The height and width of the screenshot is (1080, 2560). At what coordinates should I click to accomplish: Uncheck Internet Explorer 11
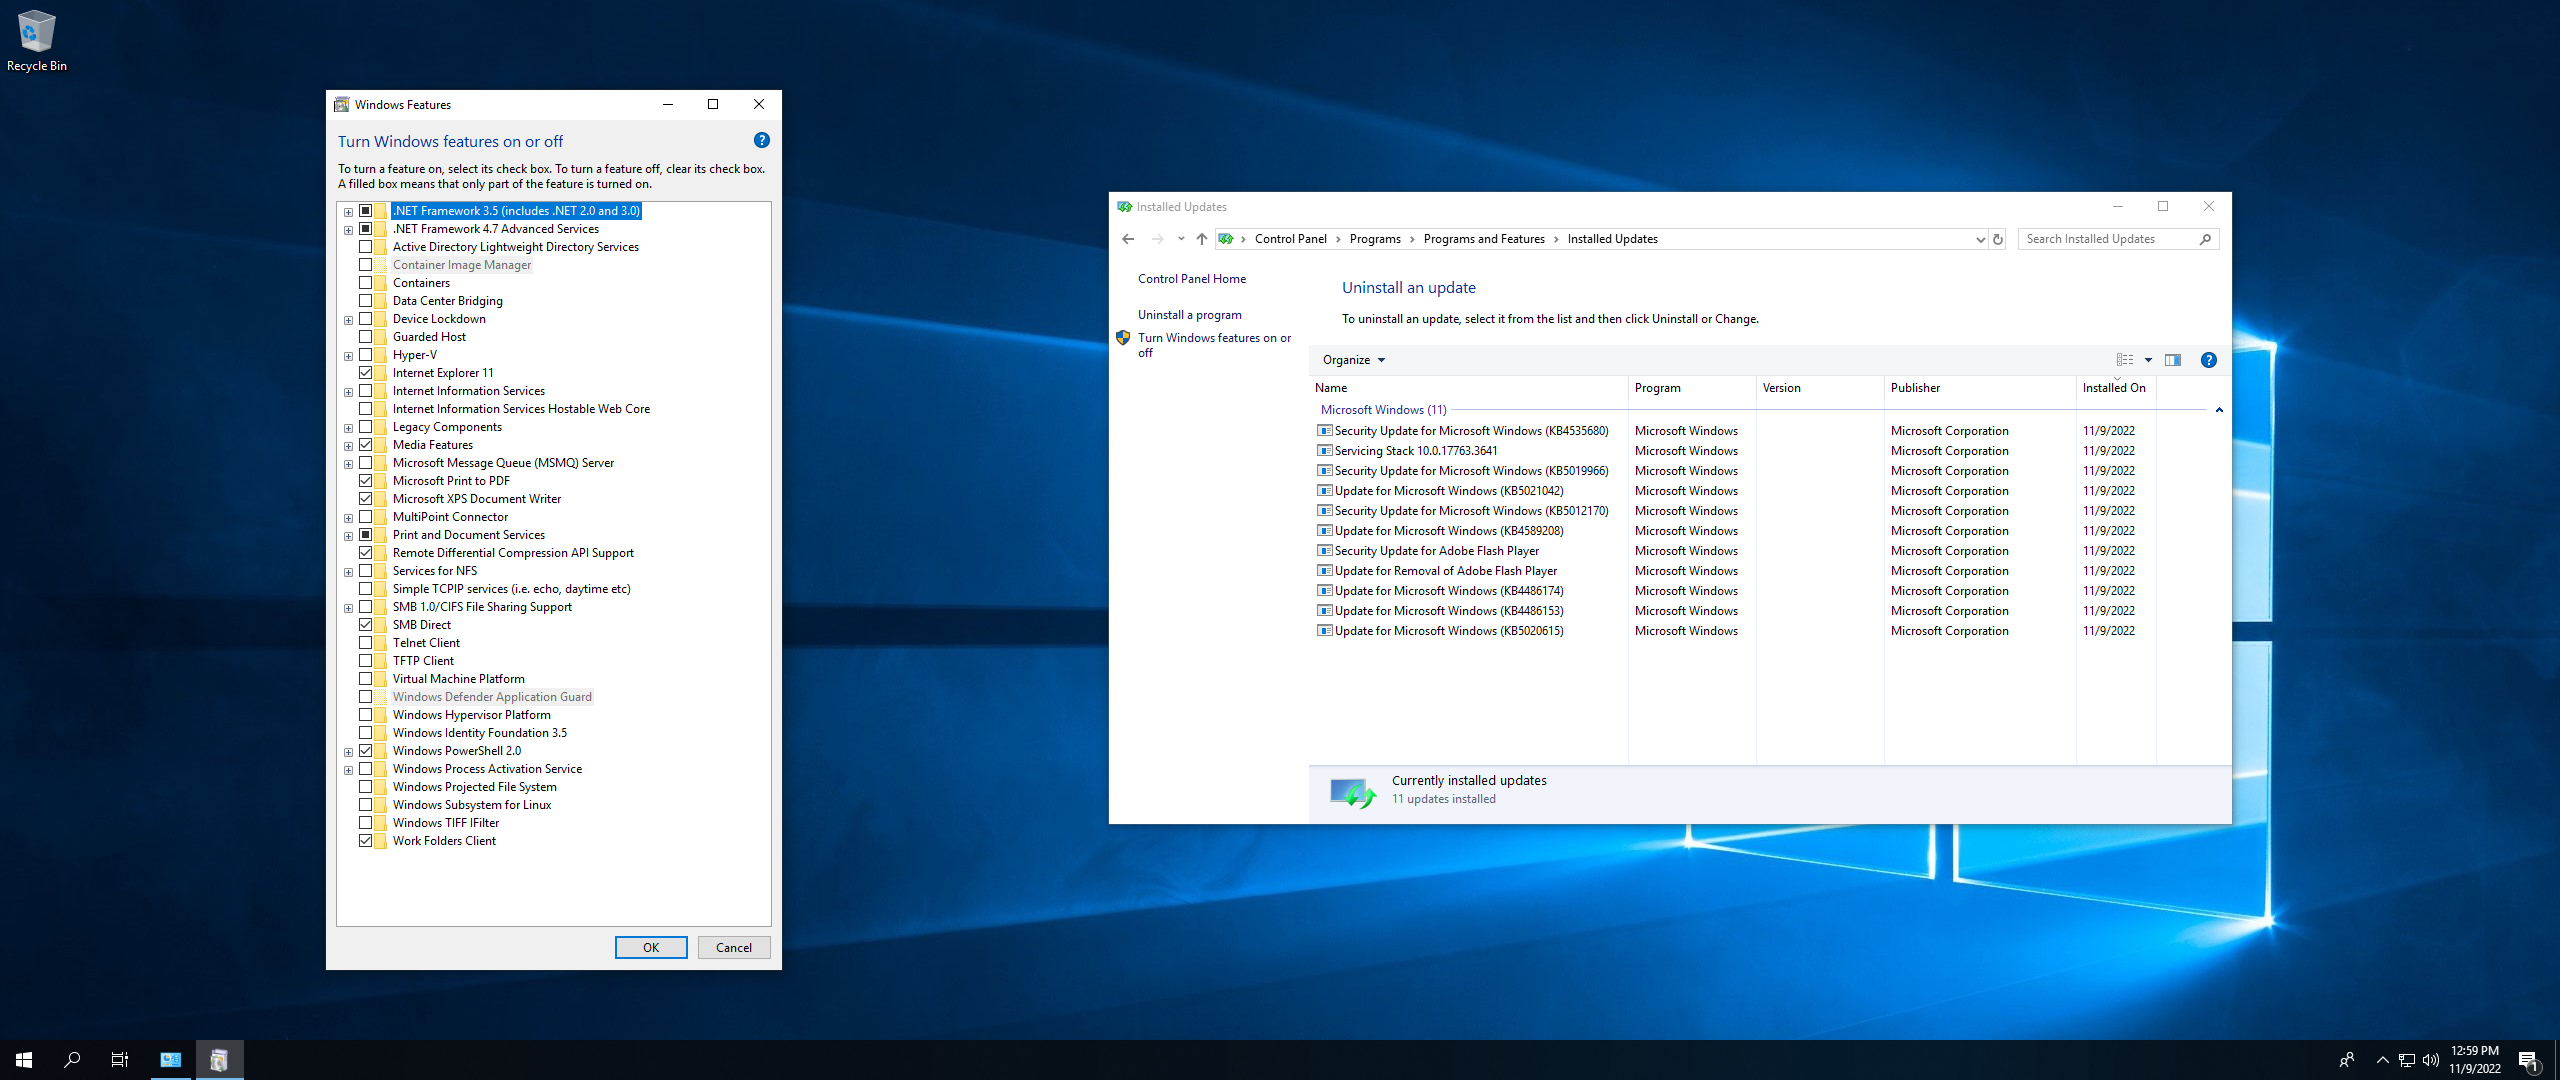366,373
